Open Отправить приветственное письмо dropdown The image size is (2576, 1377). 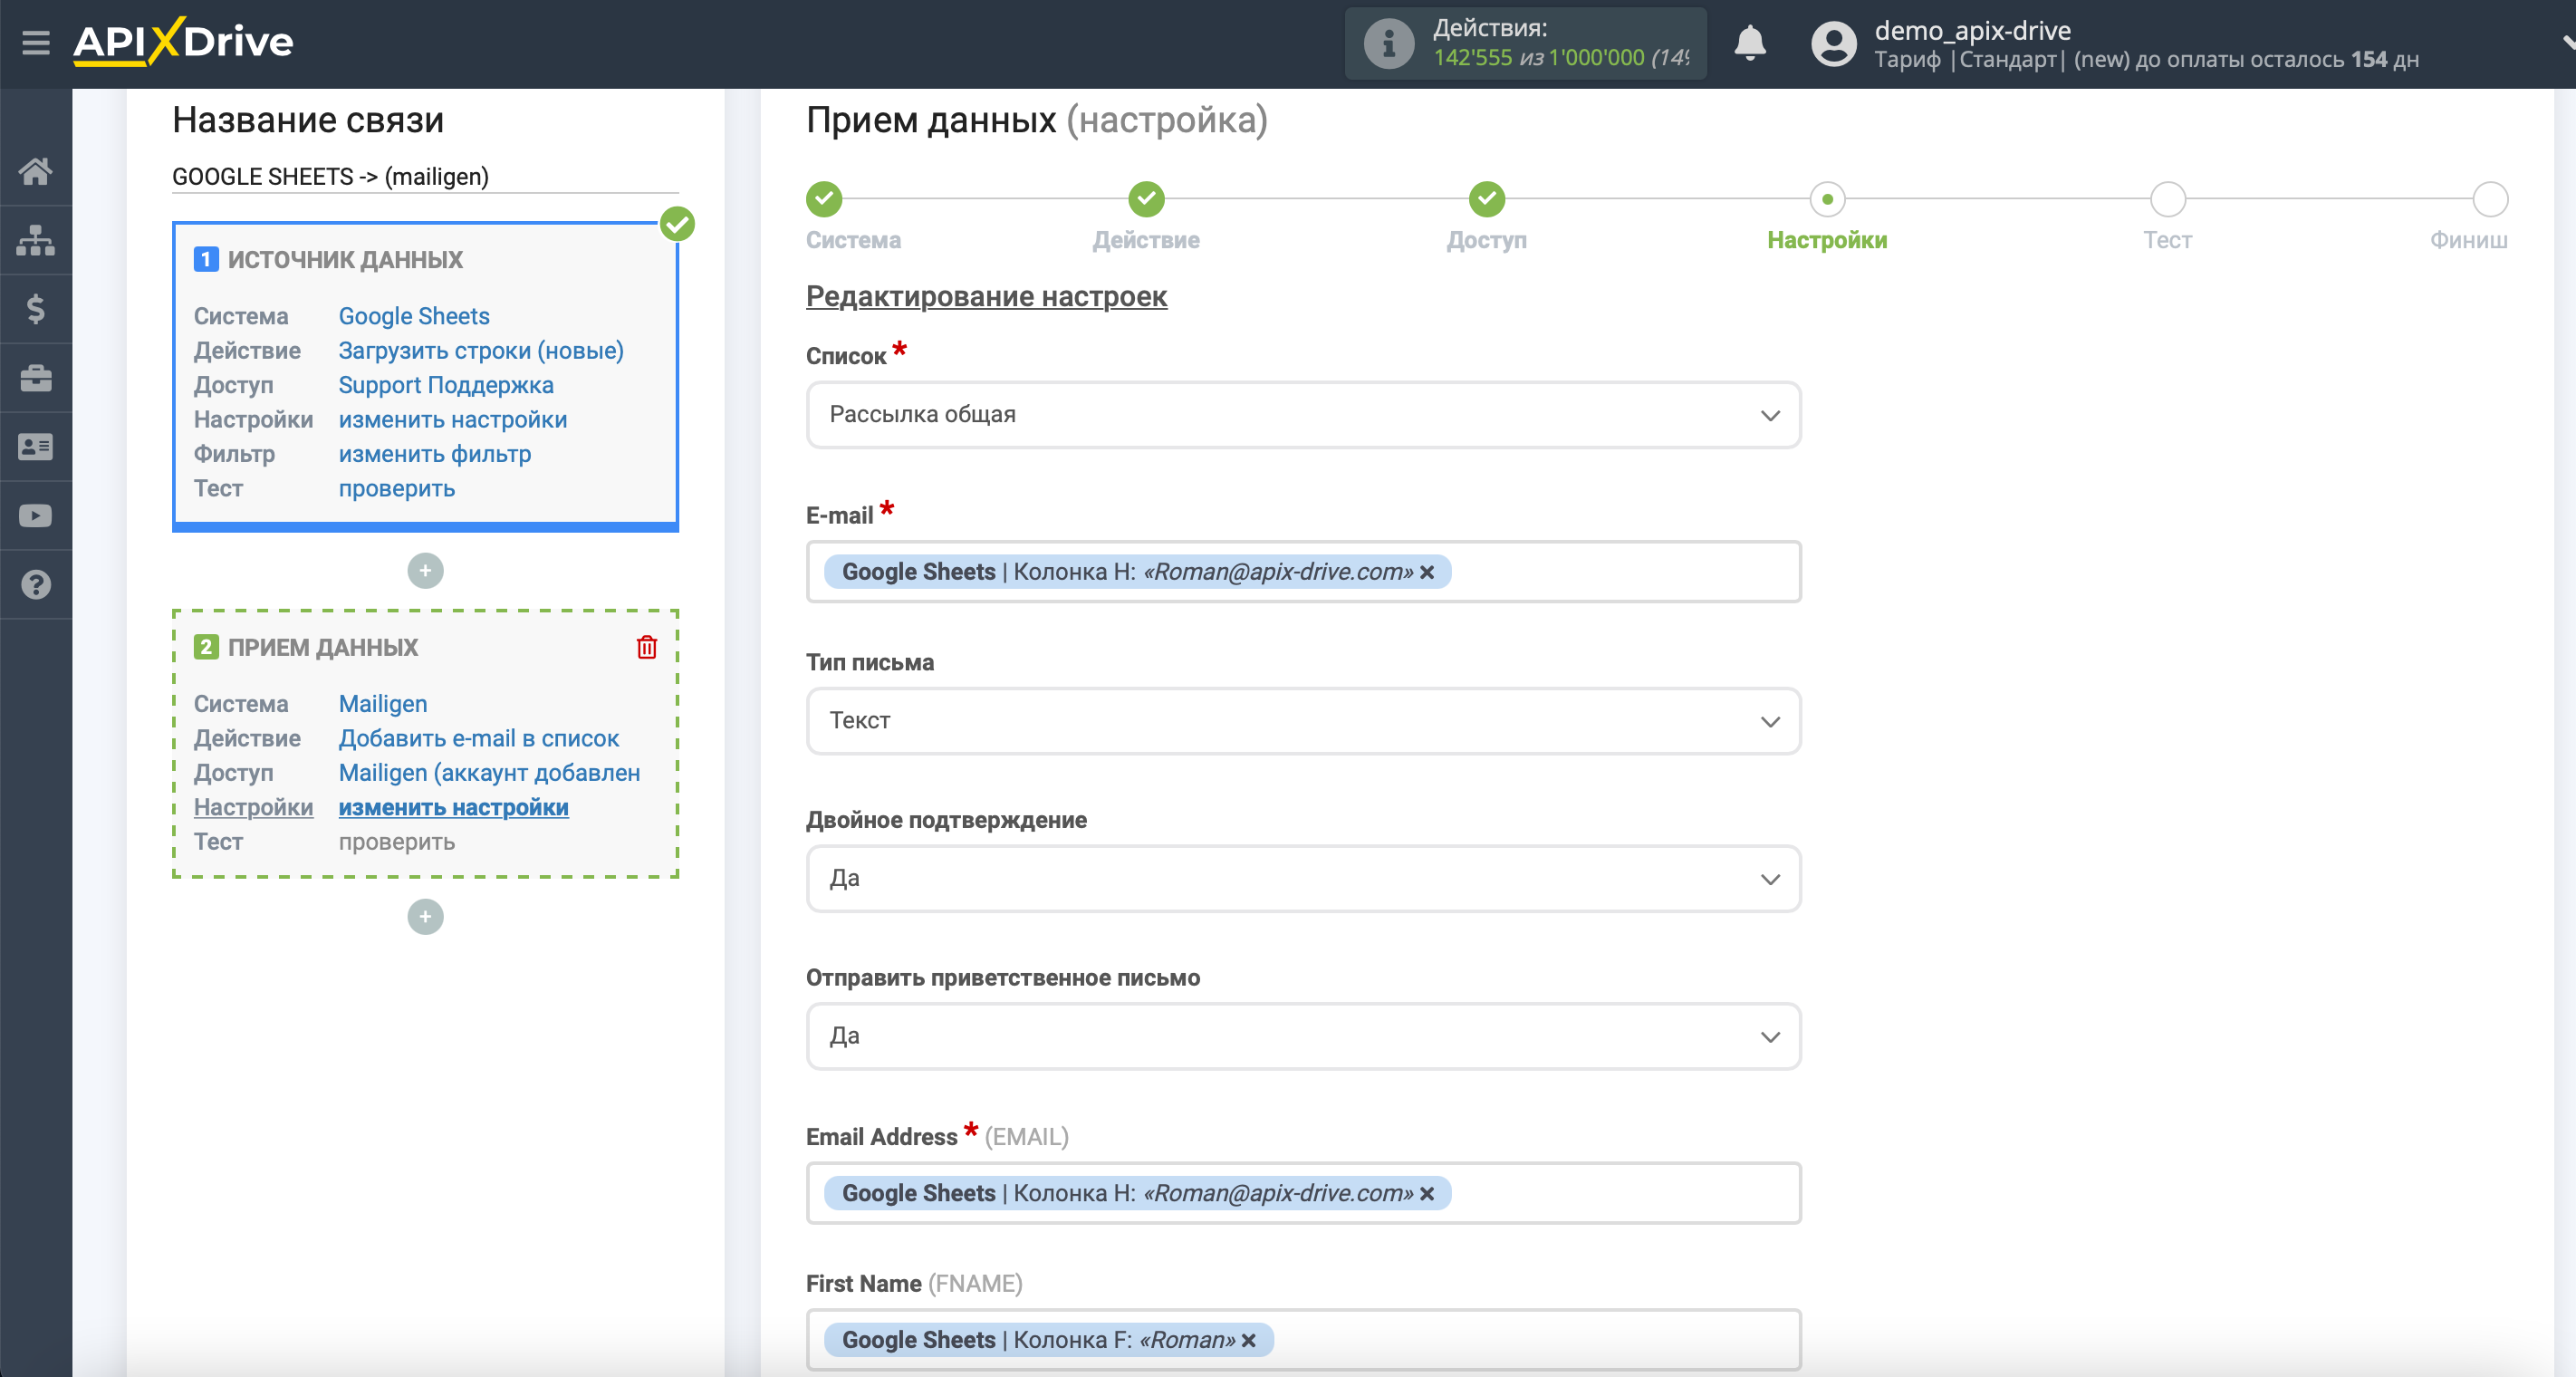(x=1303, y=1037)
